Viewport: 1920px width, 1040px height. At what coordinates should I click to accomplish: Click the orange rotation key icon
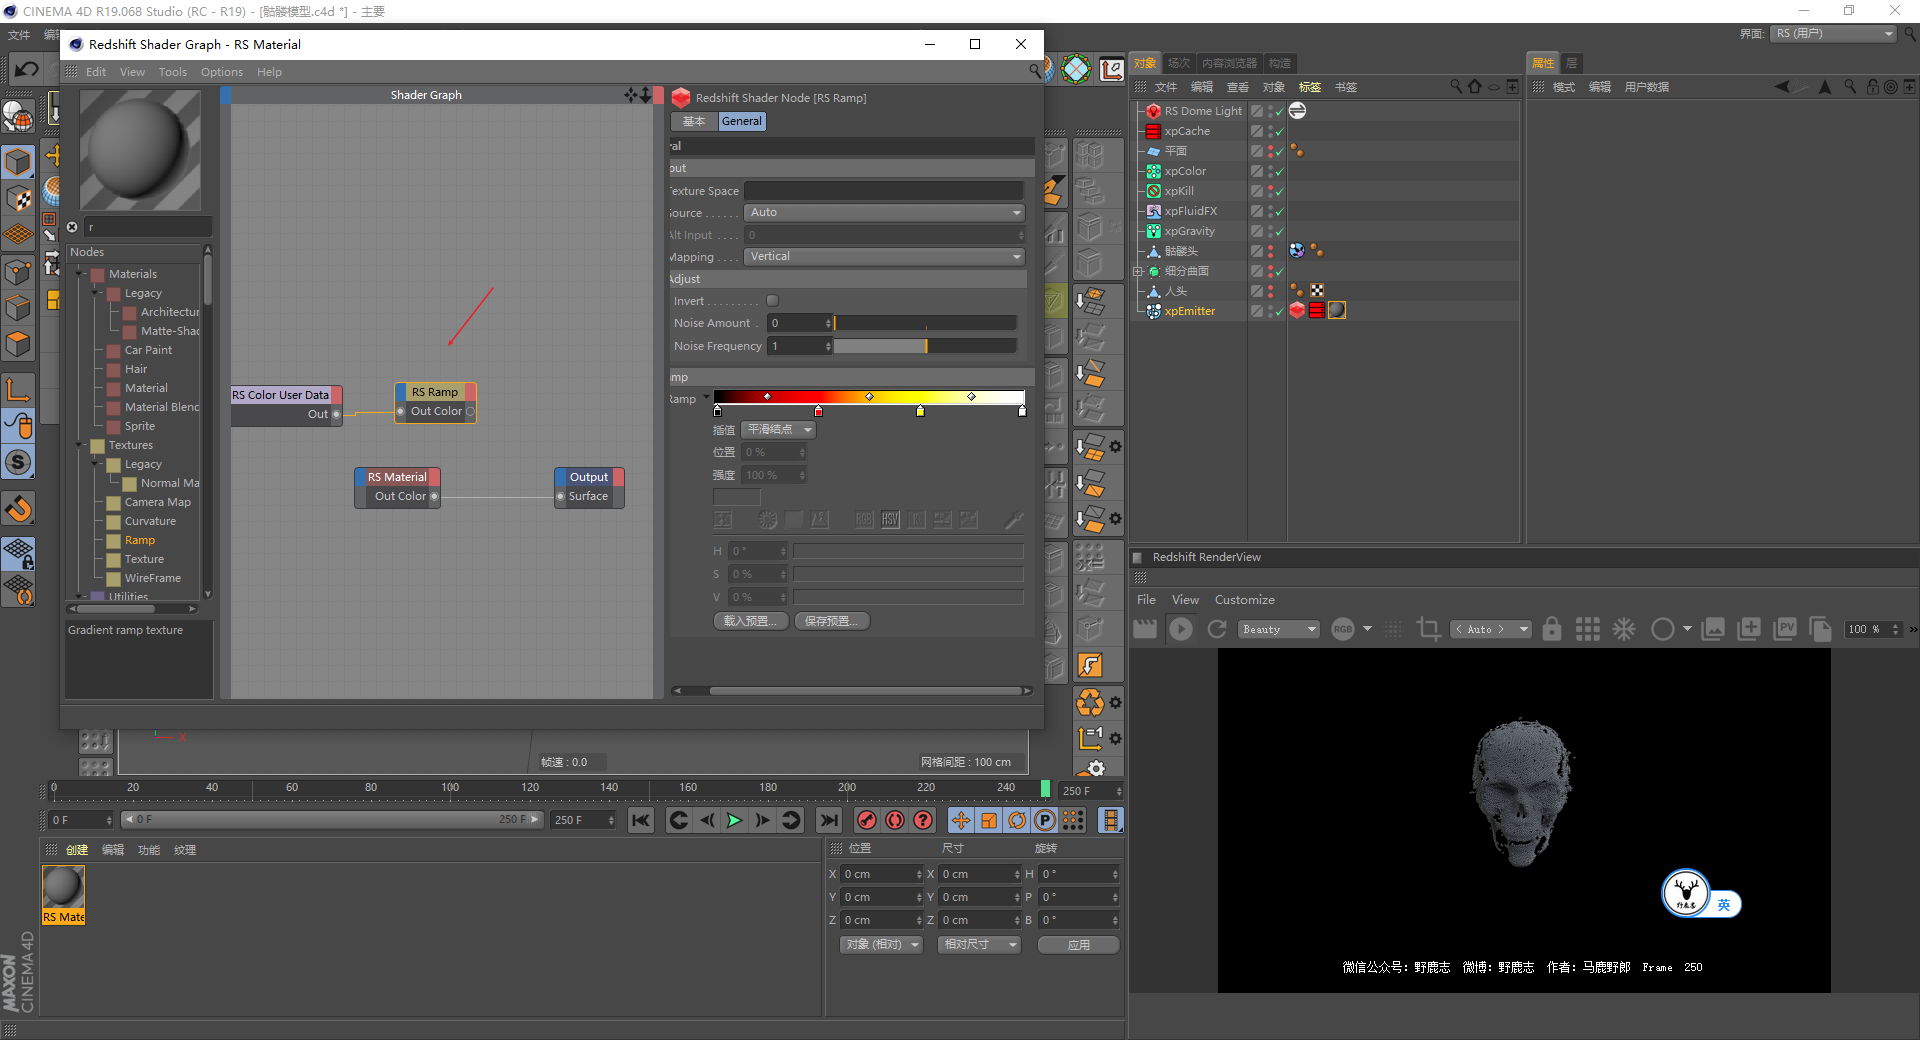pyautogui.click(x=1017, y=821)
